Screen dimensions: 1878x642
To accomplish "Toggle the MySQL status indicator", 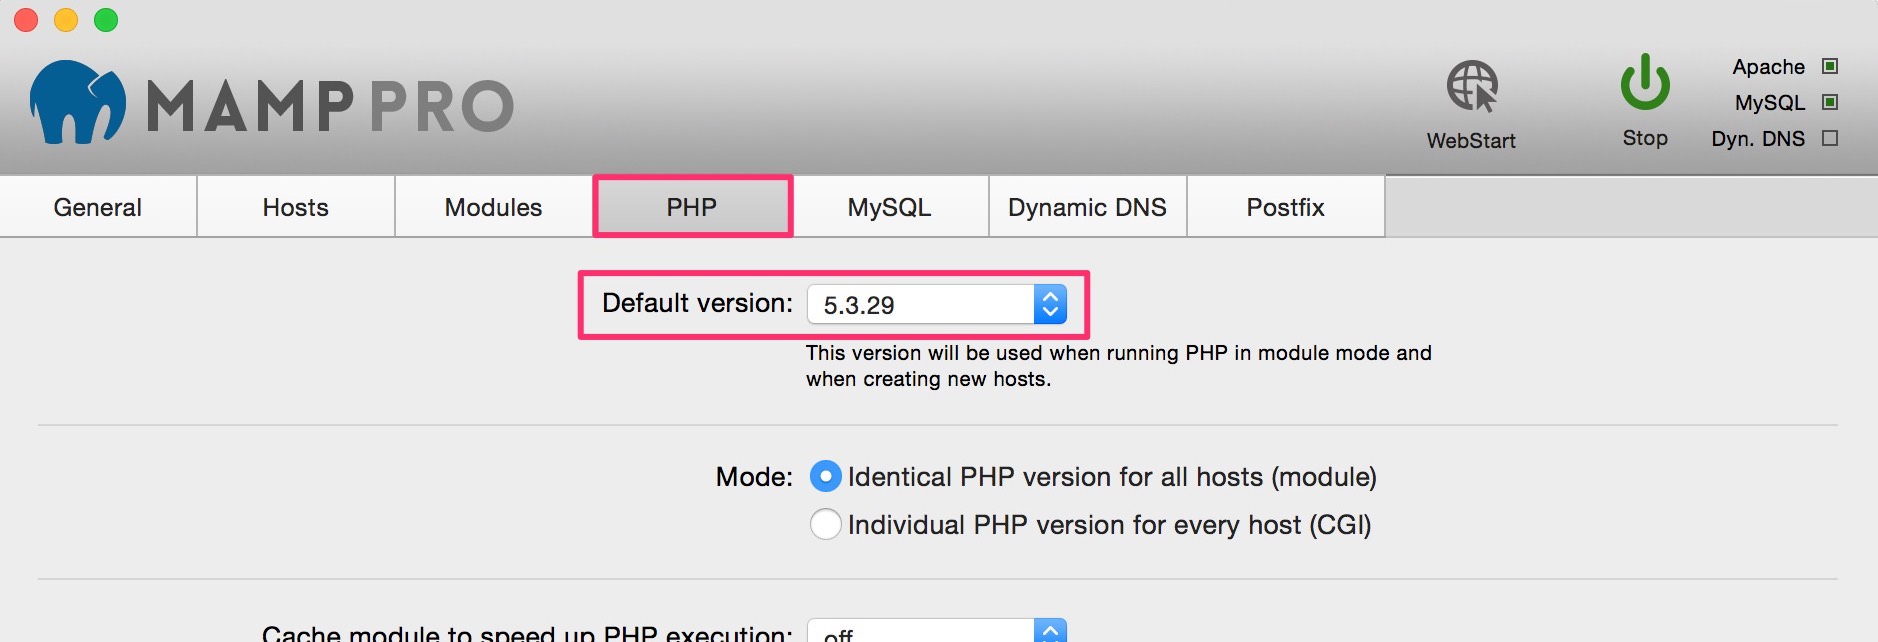I will pos(1830,102).
